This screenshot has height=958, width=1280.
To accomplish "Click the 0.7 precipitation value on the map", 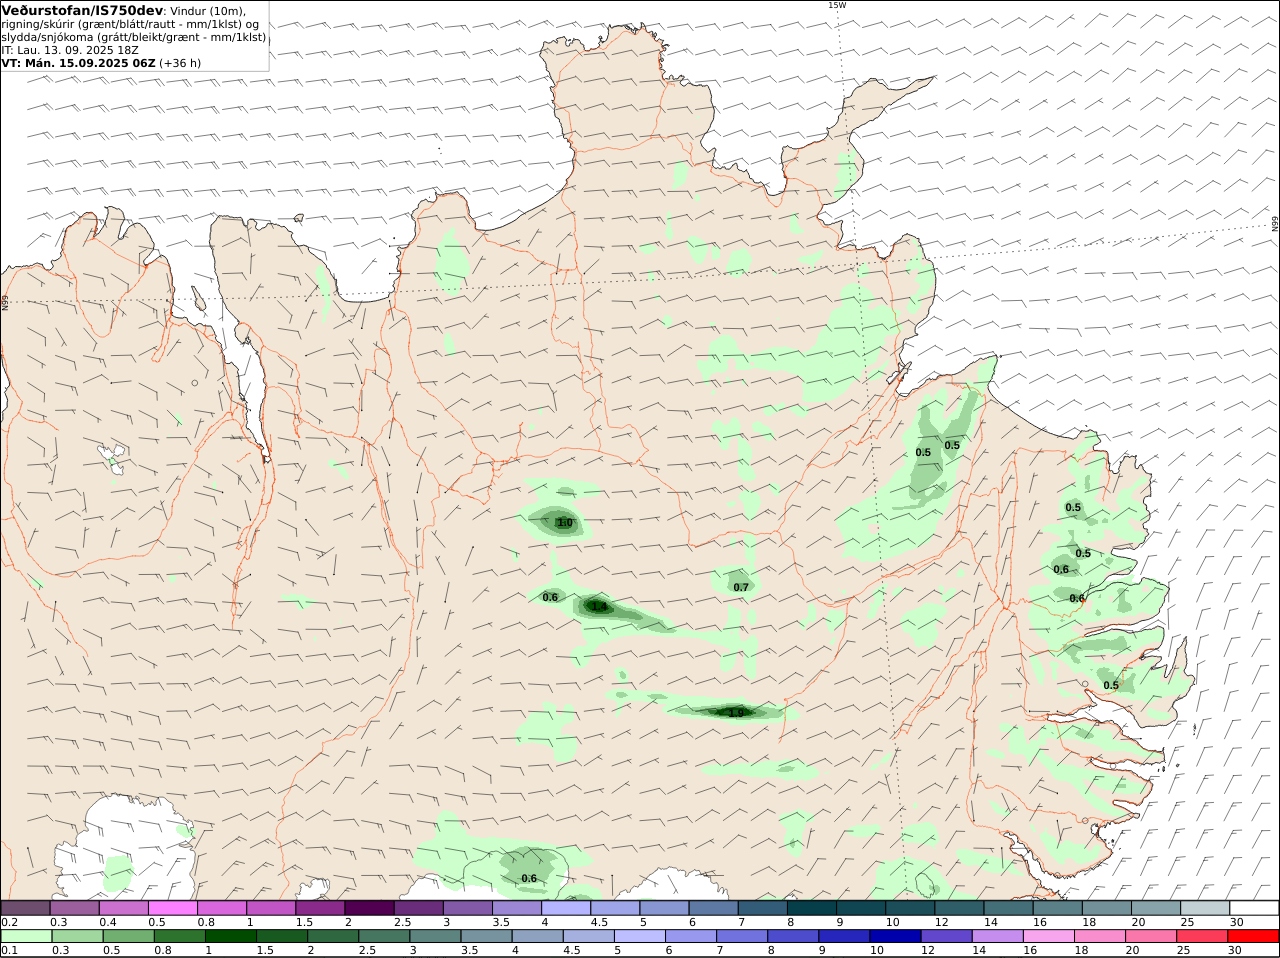I will [x=741, y=587].
